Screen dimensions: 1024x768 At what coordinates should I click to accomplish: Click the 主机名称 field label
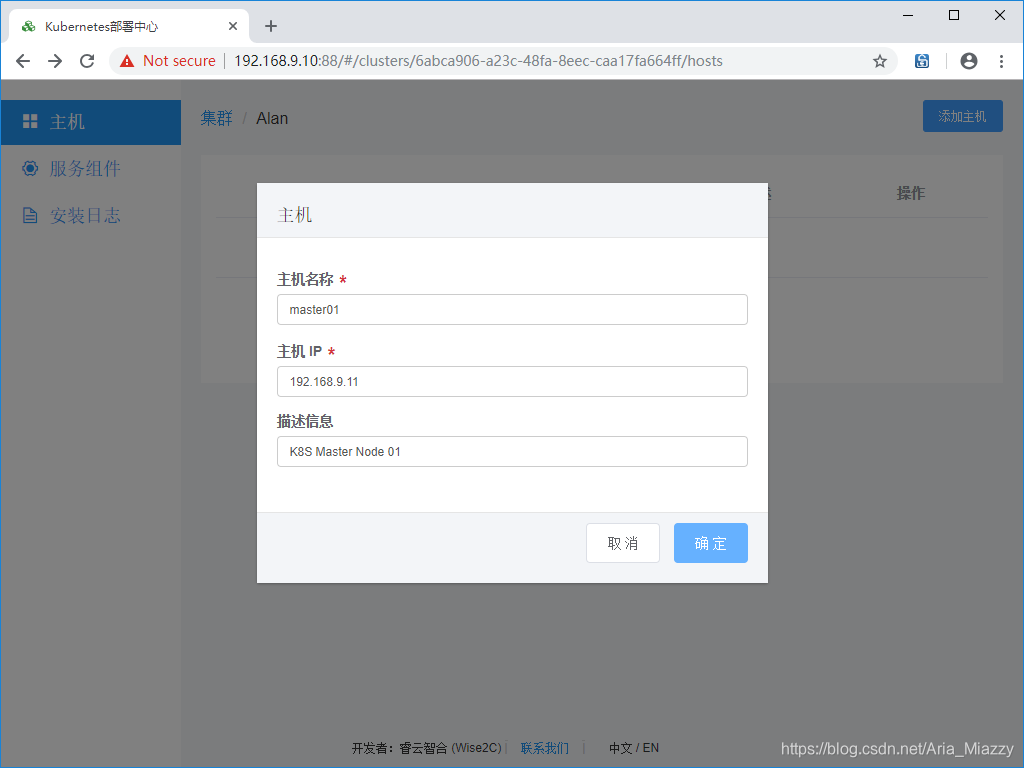(306, 280)
